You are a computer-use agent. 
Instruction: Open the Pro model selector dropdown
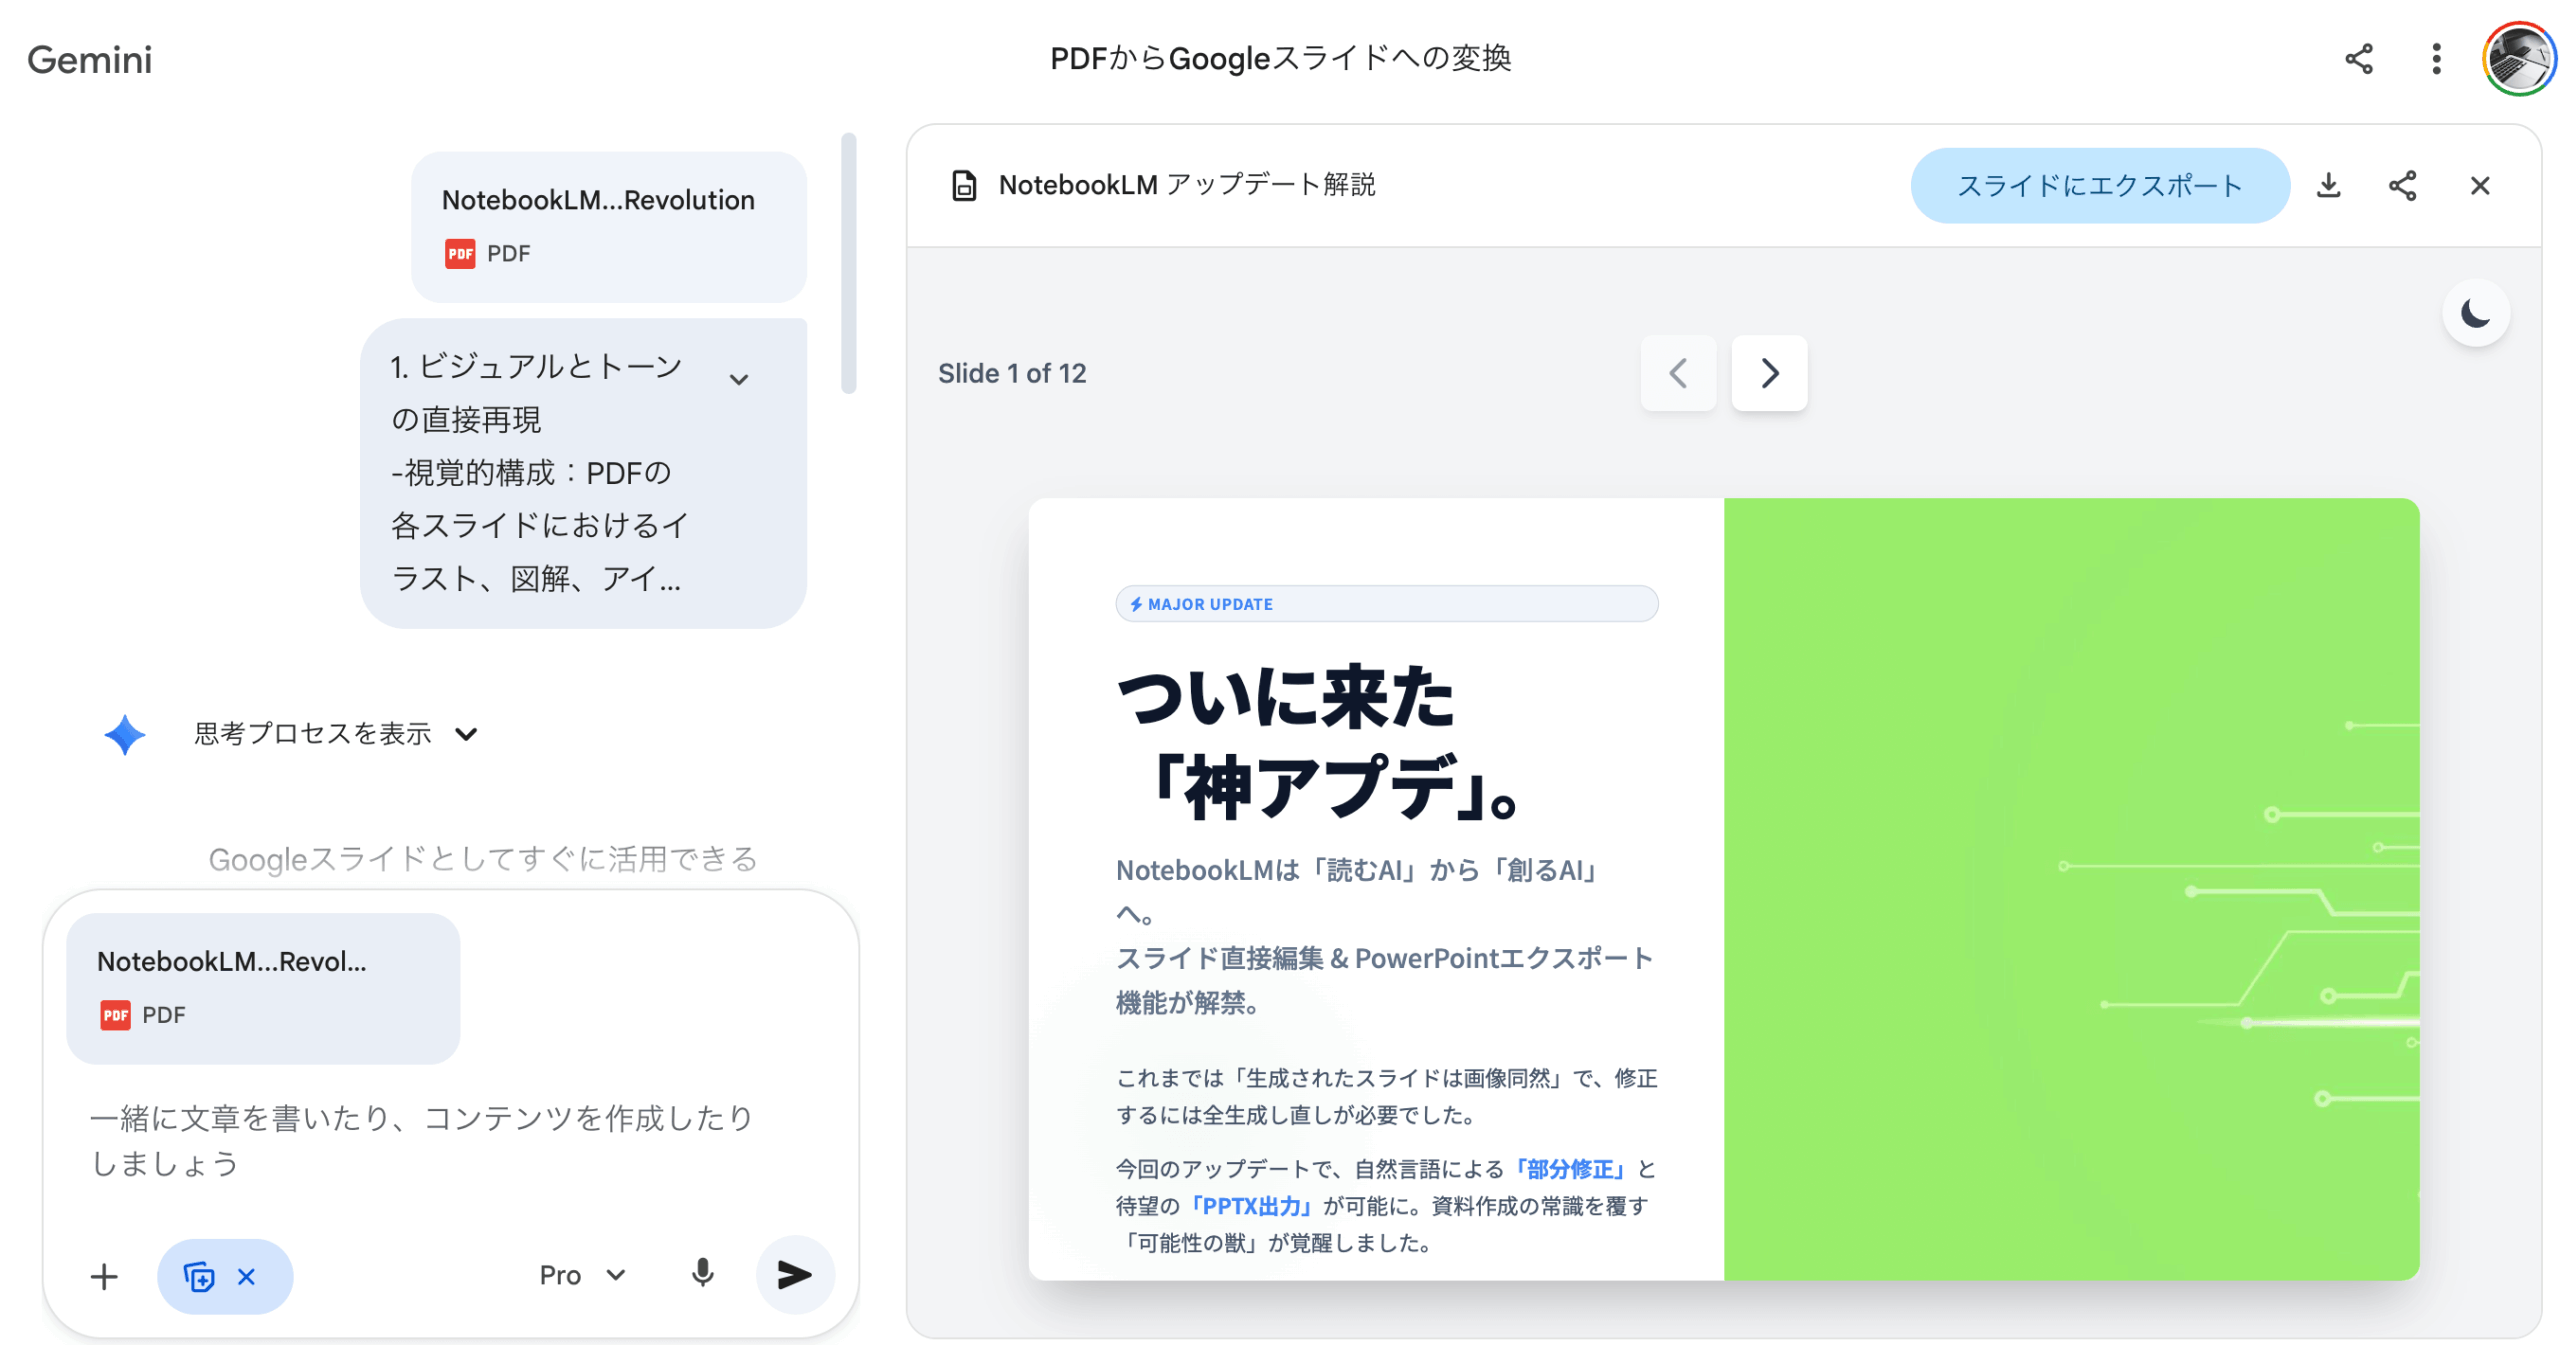point(581,1275)
